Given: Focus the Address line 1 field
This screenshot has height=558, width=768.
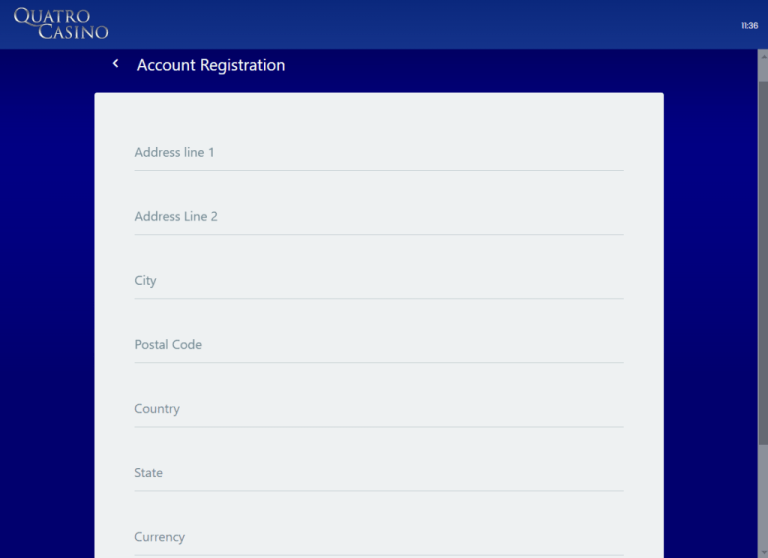Looking at the screenshot, I should (378, 153).
